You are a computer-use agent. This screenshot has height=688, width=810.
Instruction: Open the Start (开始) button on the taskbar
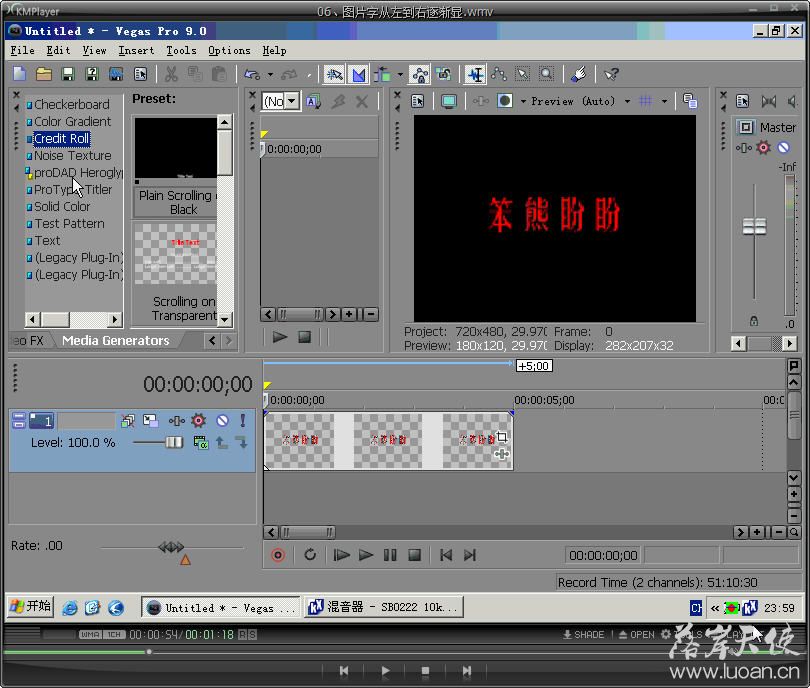(x=30, y=606)
